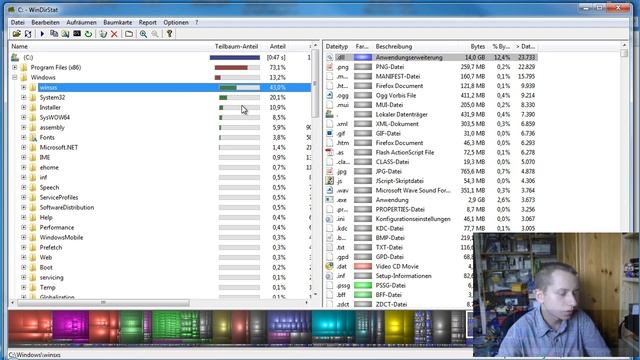Click the Open drive toolbar icon
Viewport: 640px width, 360px height.
coord(16,34)
